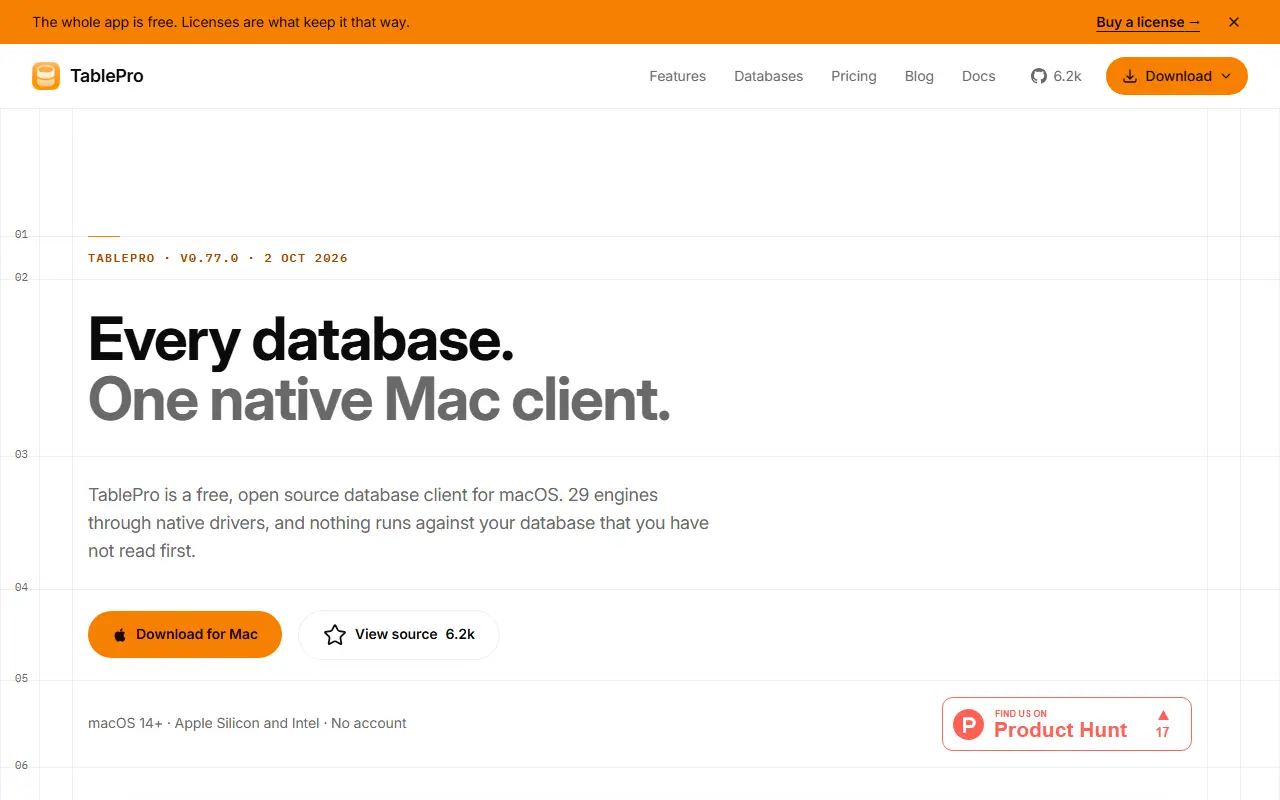Click the View source 6.2k button
The width and height of the screenshot is (1280, 800).
coord(399,635)
